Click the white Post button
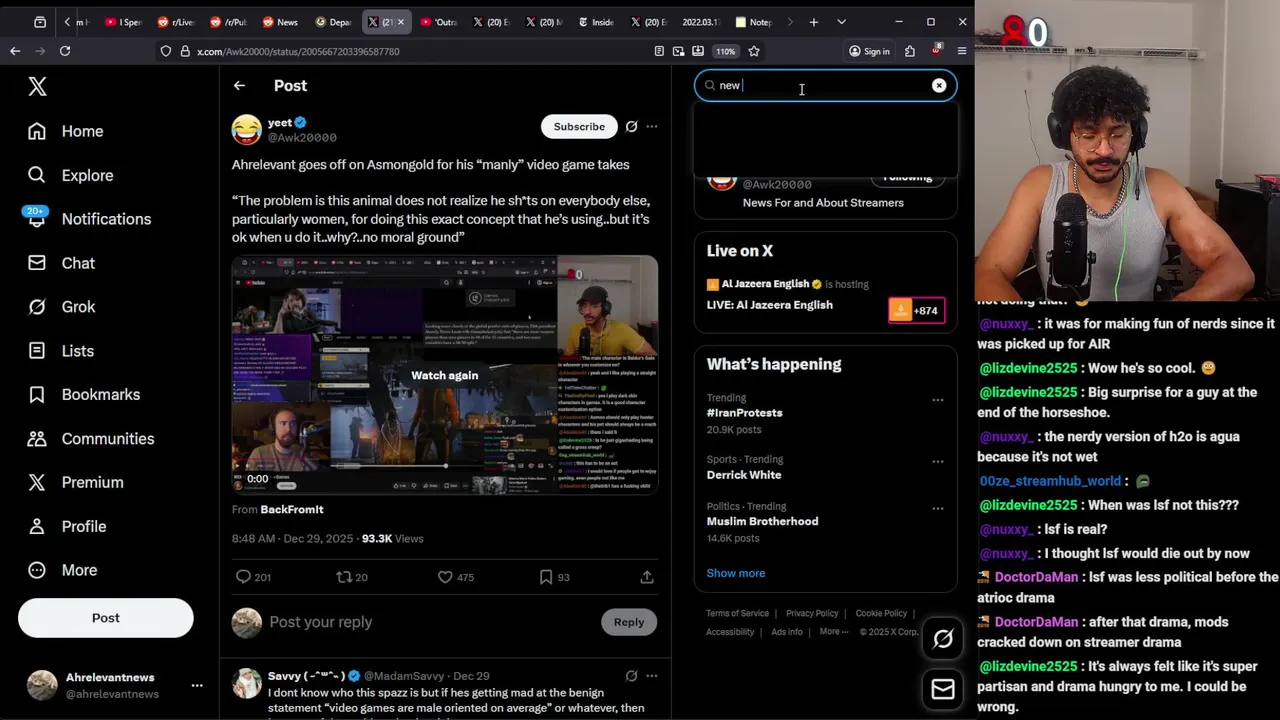Viewport: 1280px width, 720px height. pos(106,618)
